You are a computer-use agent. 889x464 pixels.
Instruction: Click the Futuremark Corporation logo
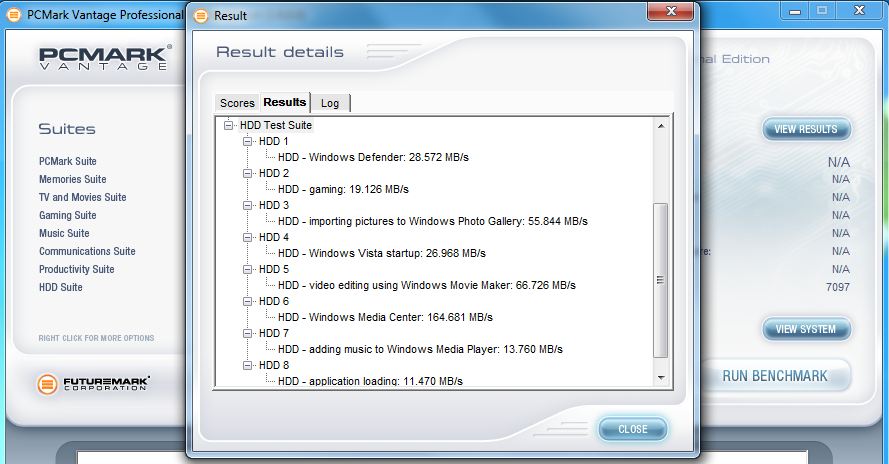[x=93, y=384]
